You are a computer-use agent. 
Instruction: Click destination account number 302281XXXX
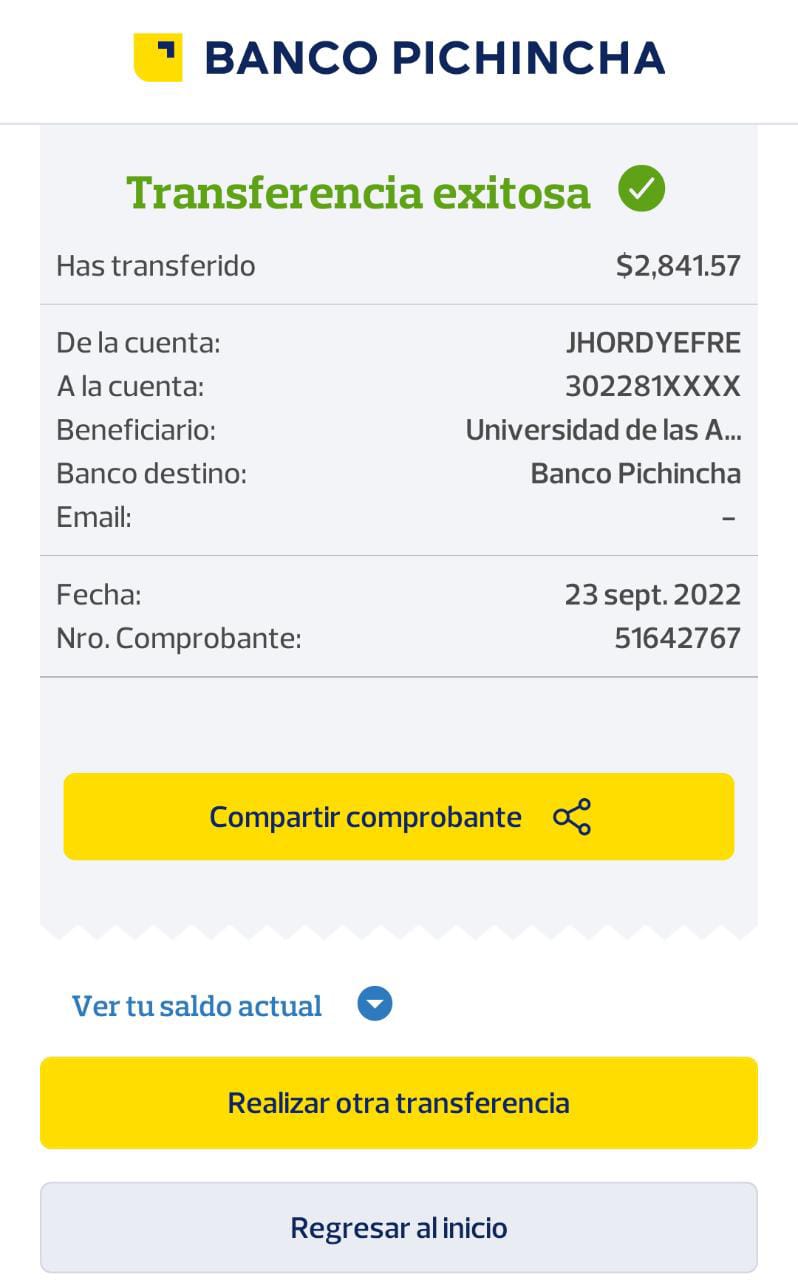click(653, 386)
